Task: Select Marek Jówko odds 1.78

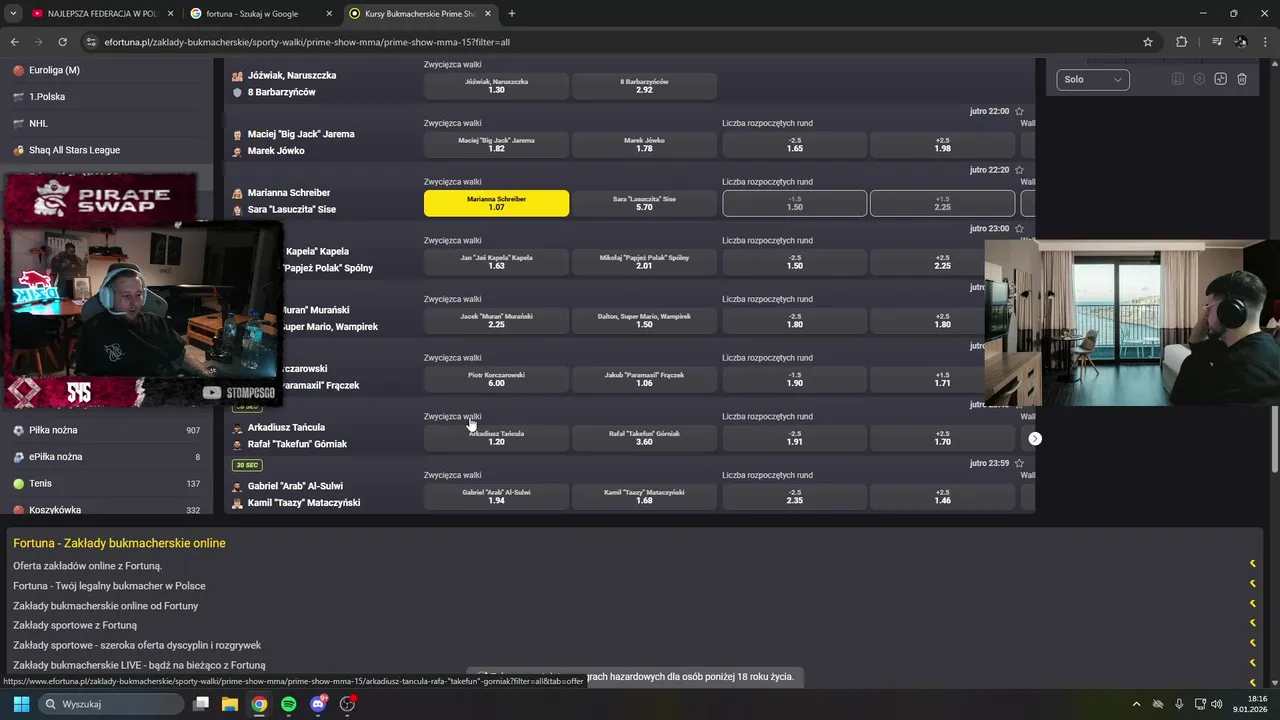Action: pyautogui.click(x=644, y=145)
